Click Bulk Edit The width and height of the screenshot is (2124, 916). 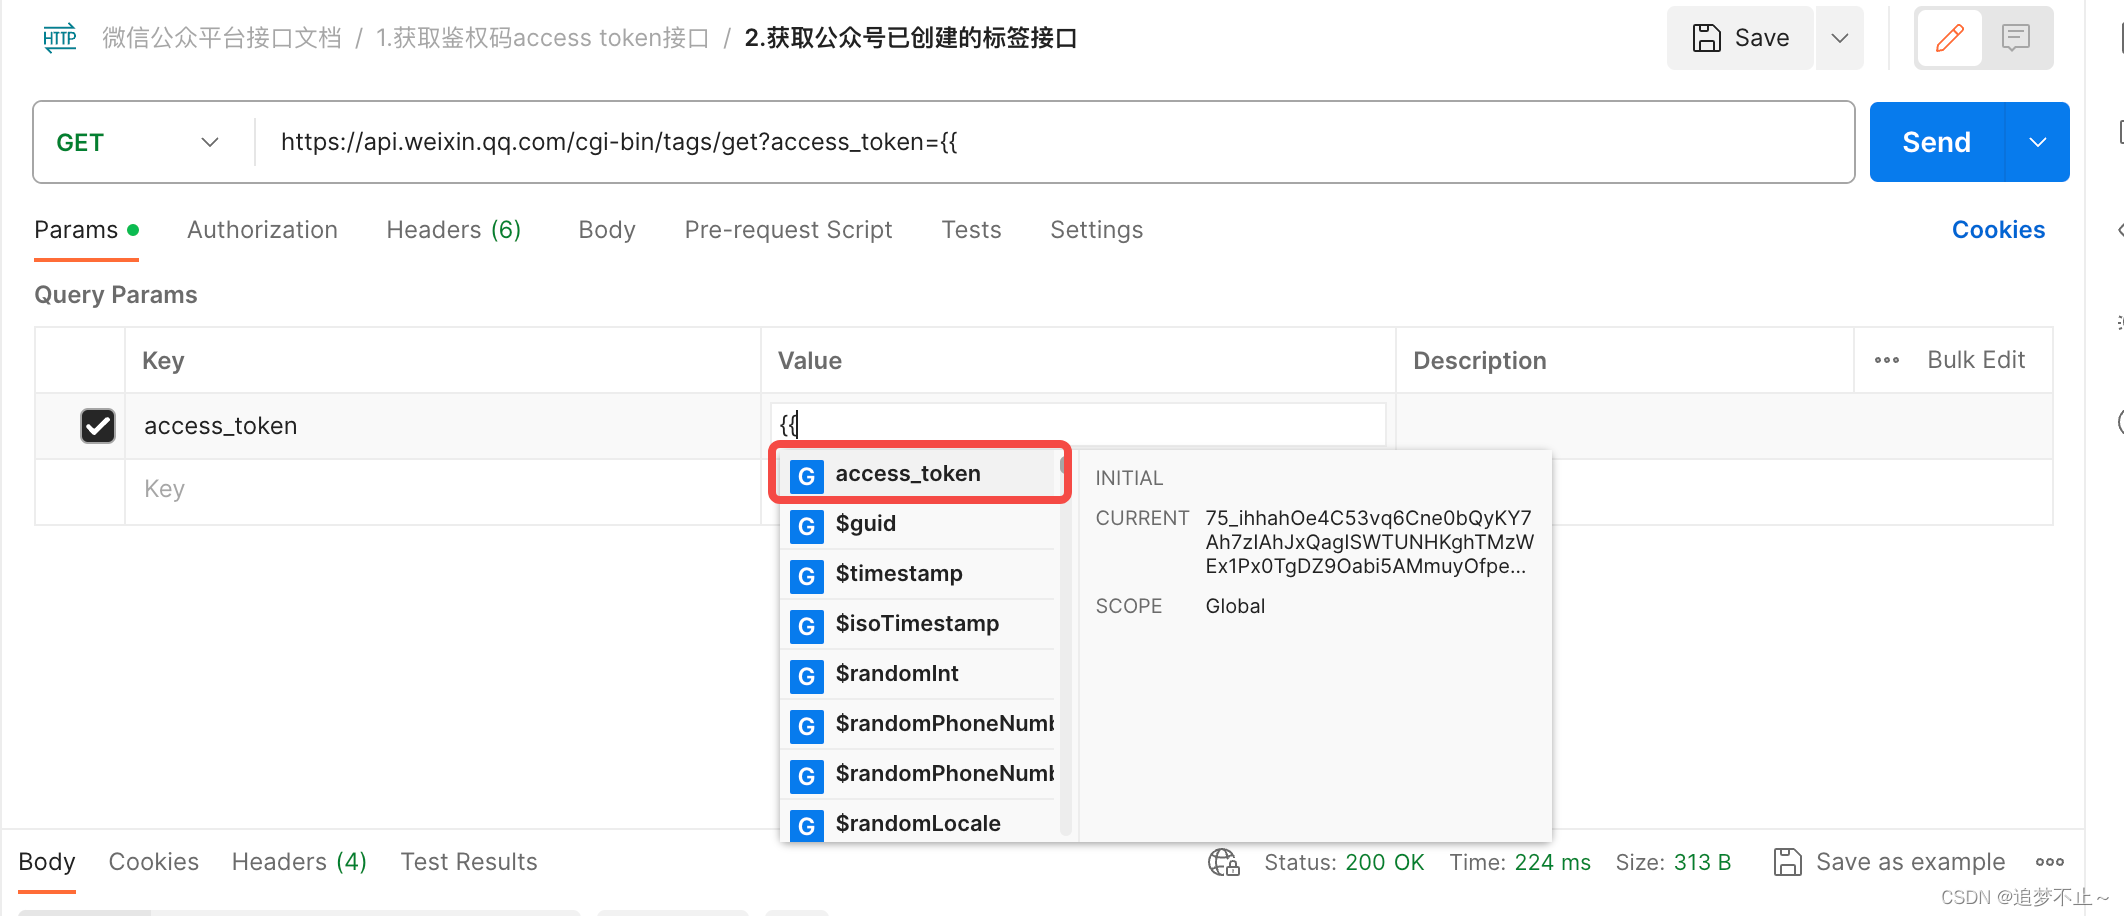(x=1976, y=360)
